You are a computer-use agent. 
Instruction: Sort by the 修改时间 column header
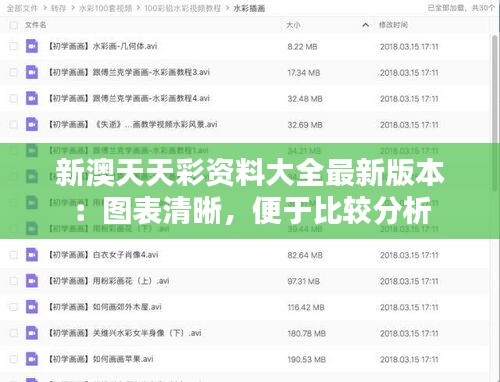393,25
